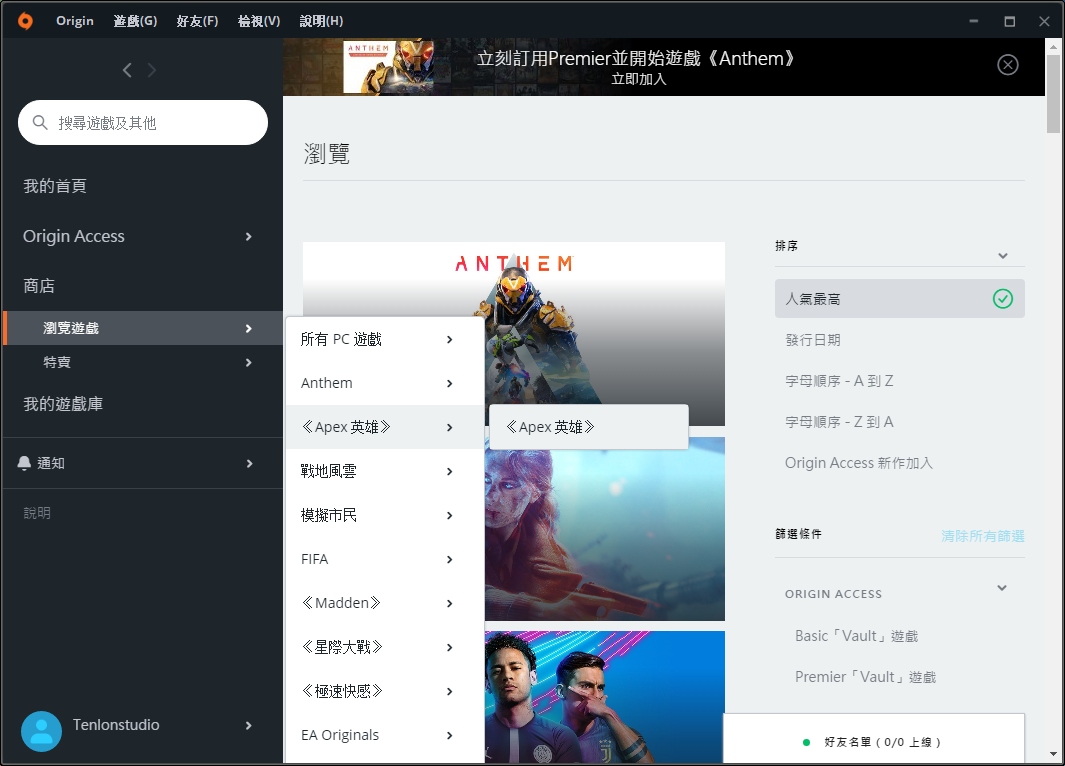This screenshot has width=1065, height=766.
Task: Collapse the ORIGIN ACCESS filter chevron
Action: (1002, 588)
